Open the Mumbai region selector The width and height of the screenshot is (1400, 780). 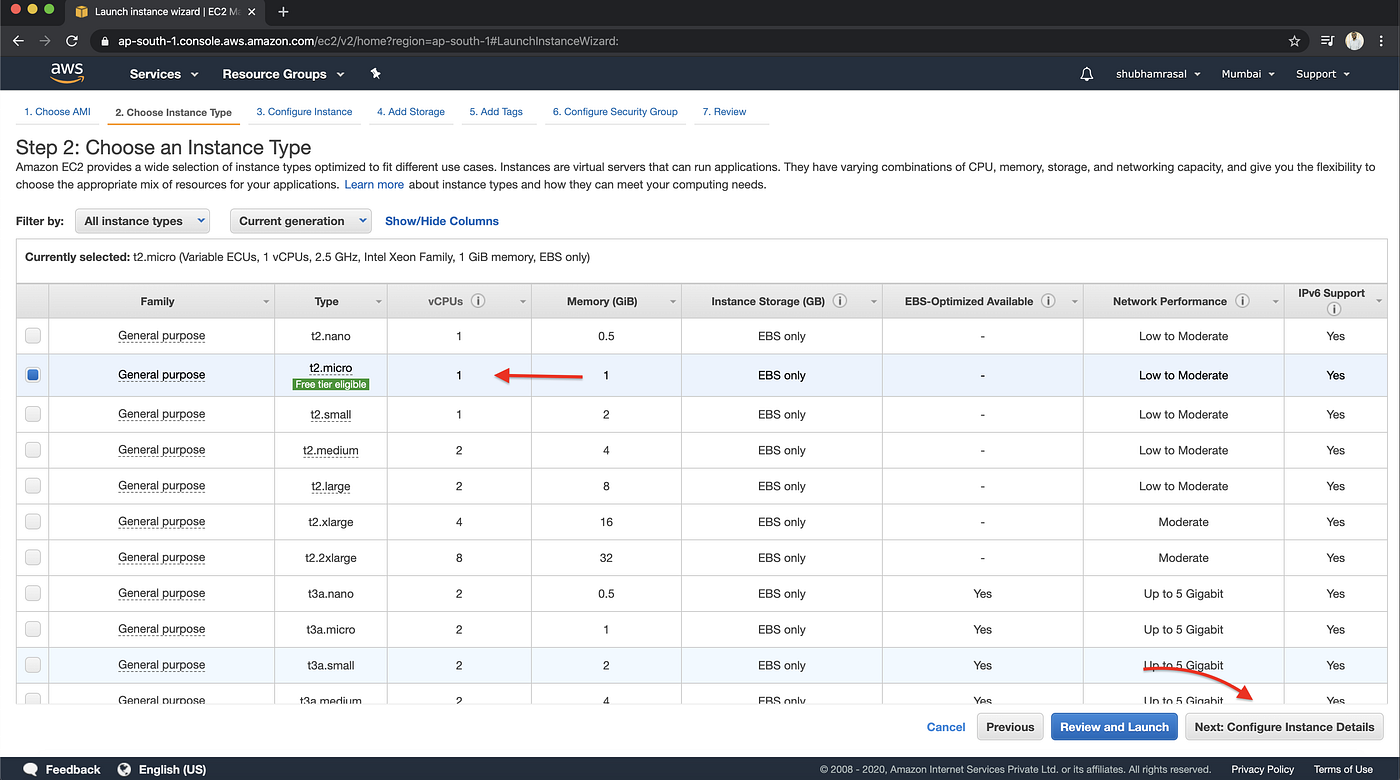[1249, 74]
